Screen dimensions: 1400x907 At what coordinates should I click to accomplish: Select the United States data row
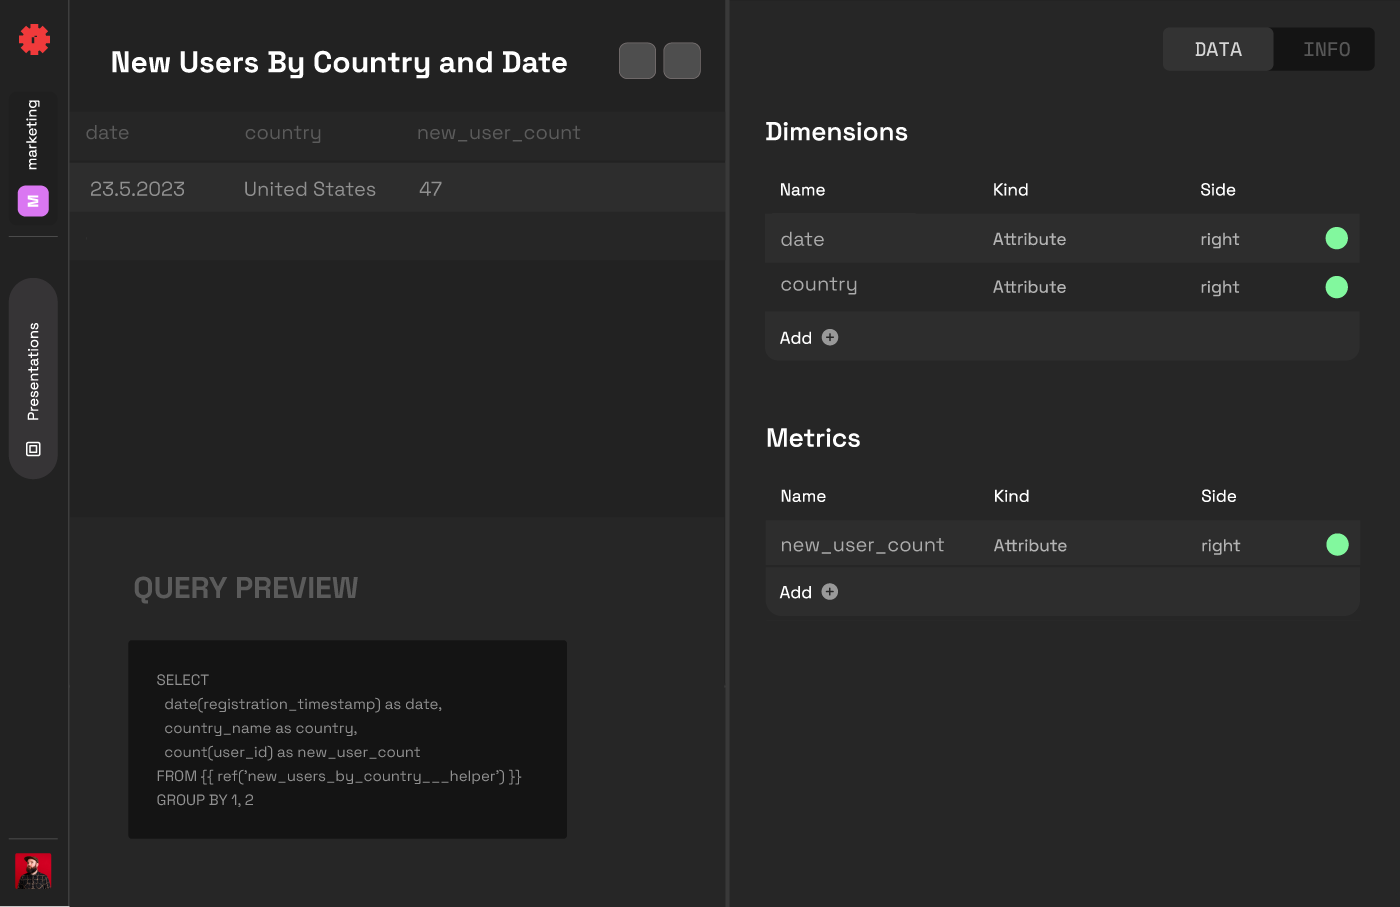tap(310, 188)
